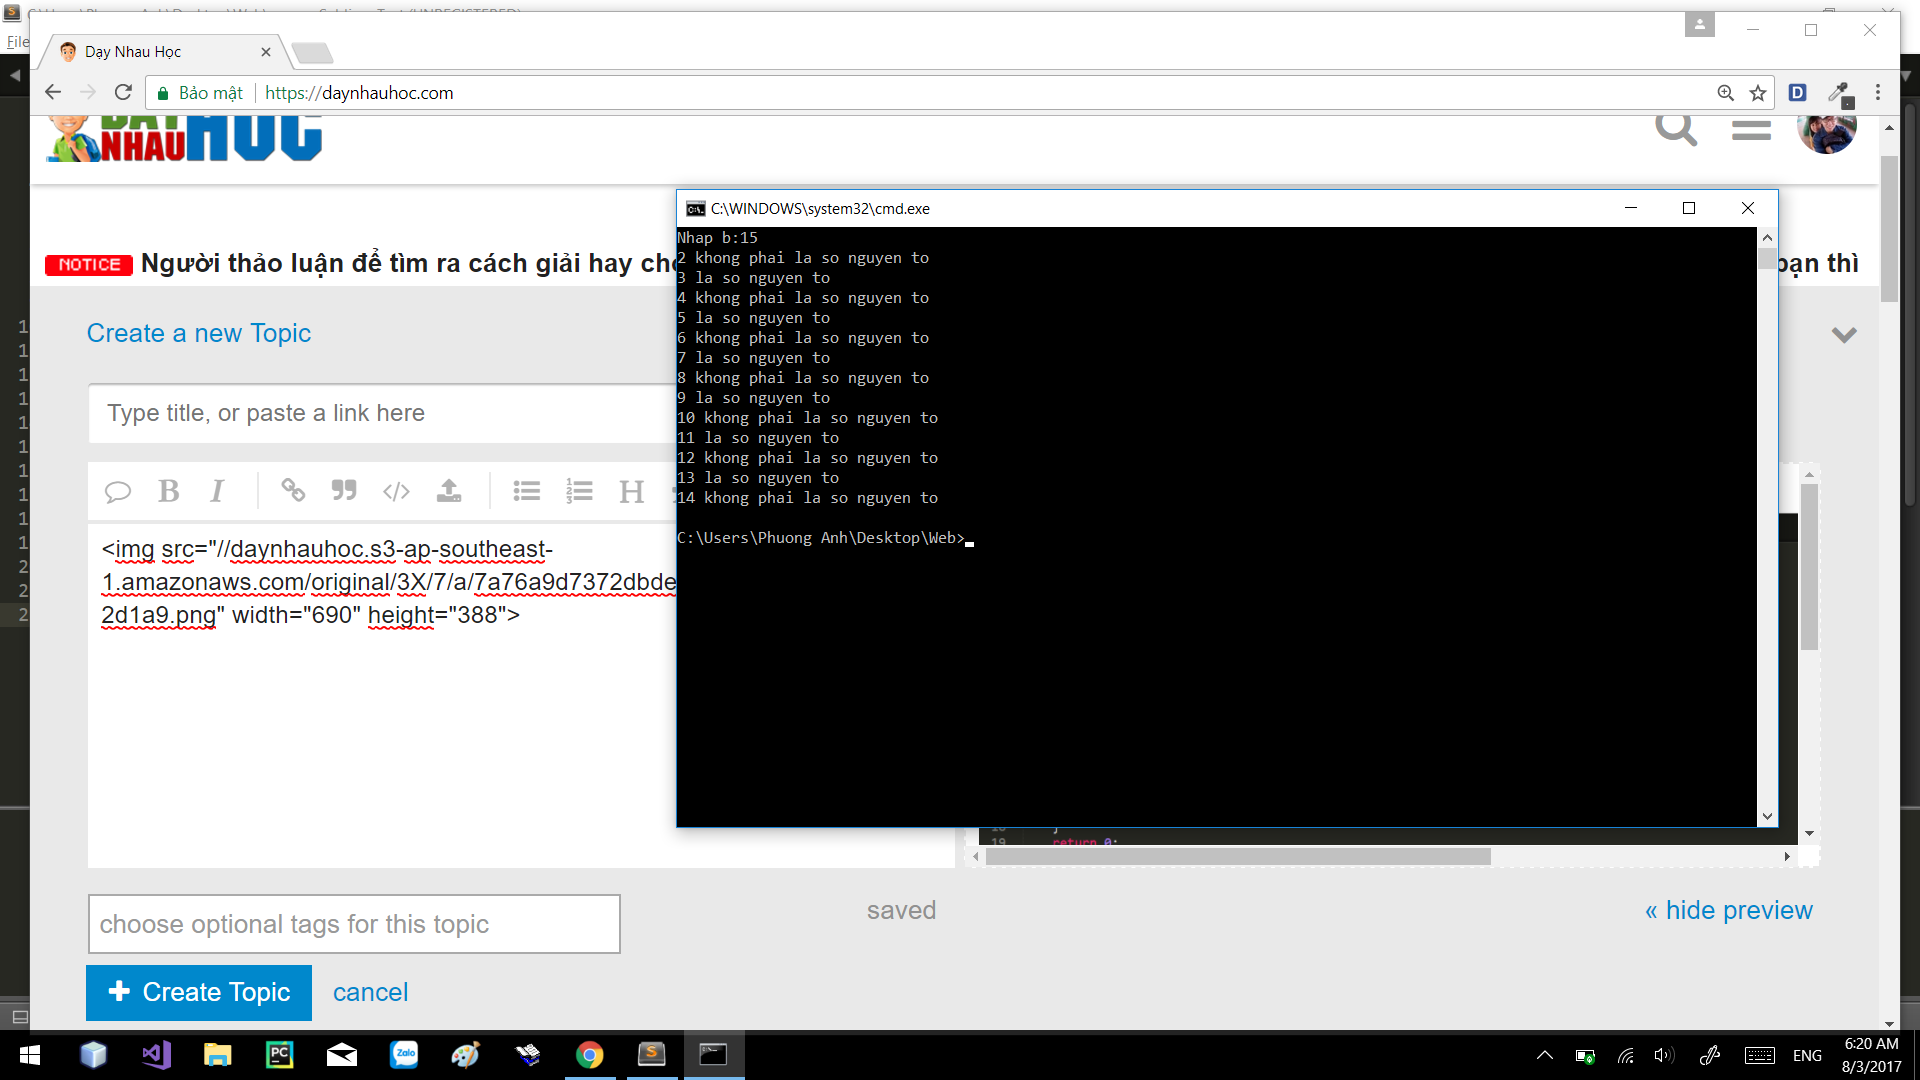Collapse the composer with the chevron arrow
Image resolution: width=1920 pixels, height=1080 pixels.
1844,334
